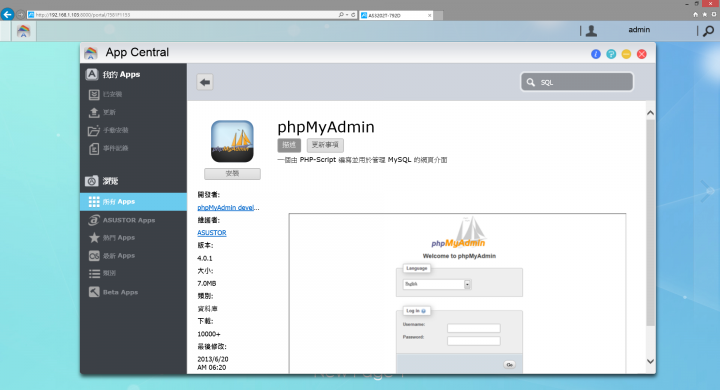Click the ADM desktop logo button

coord(23,31)
